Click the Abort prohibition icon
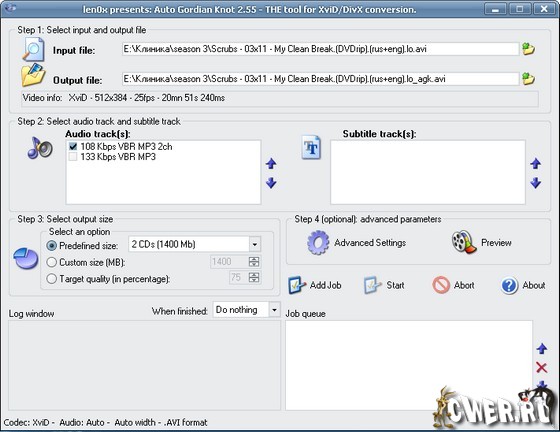 coord(441,285)
